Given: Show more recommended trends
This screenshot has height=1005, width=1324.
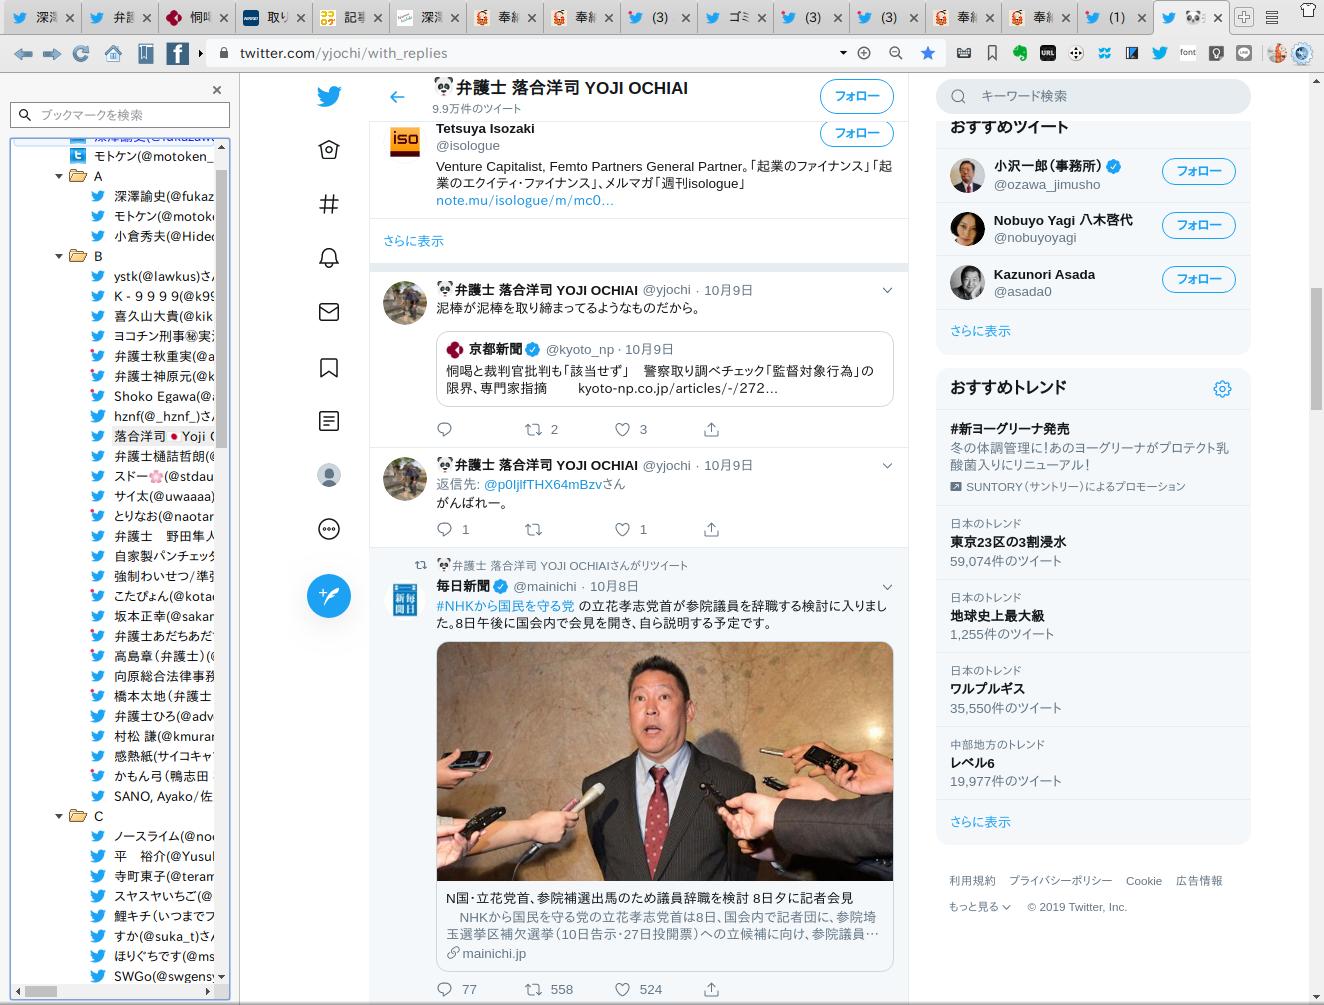Looking at the screenshot, I should pyautogui.click(x=980, y=822).
